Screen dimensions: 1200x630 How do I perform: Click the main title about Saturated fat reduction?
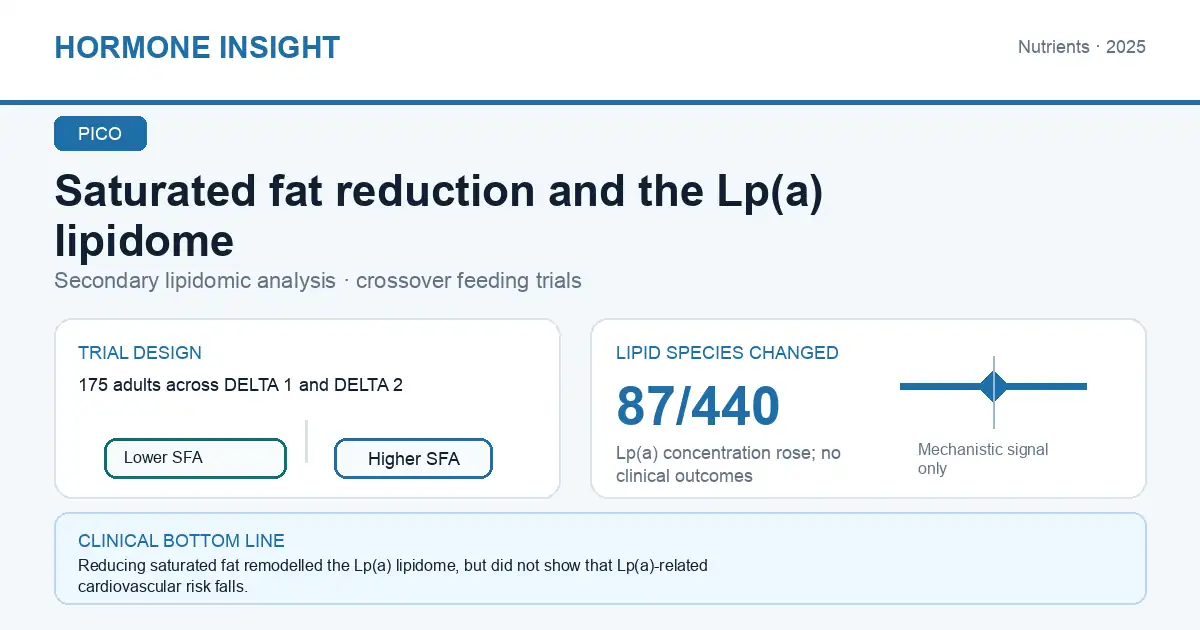coord(439,215)
